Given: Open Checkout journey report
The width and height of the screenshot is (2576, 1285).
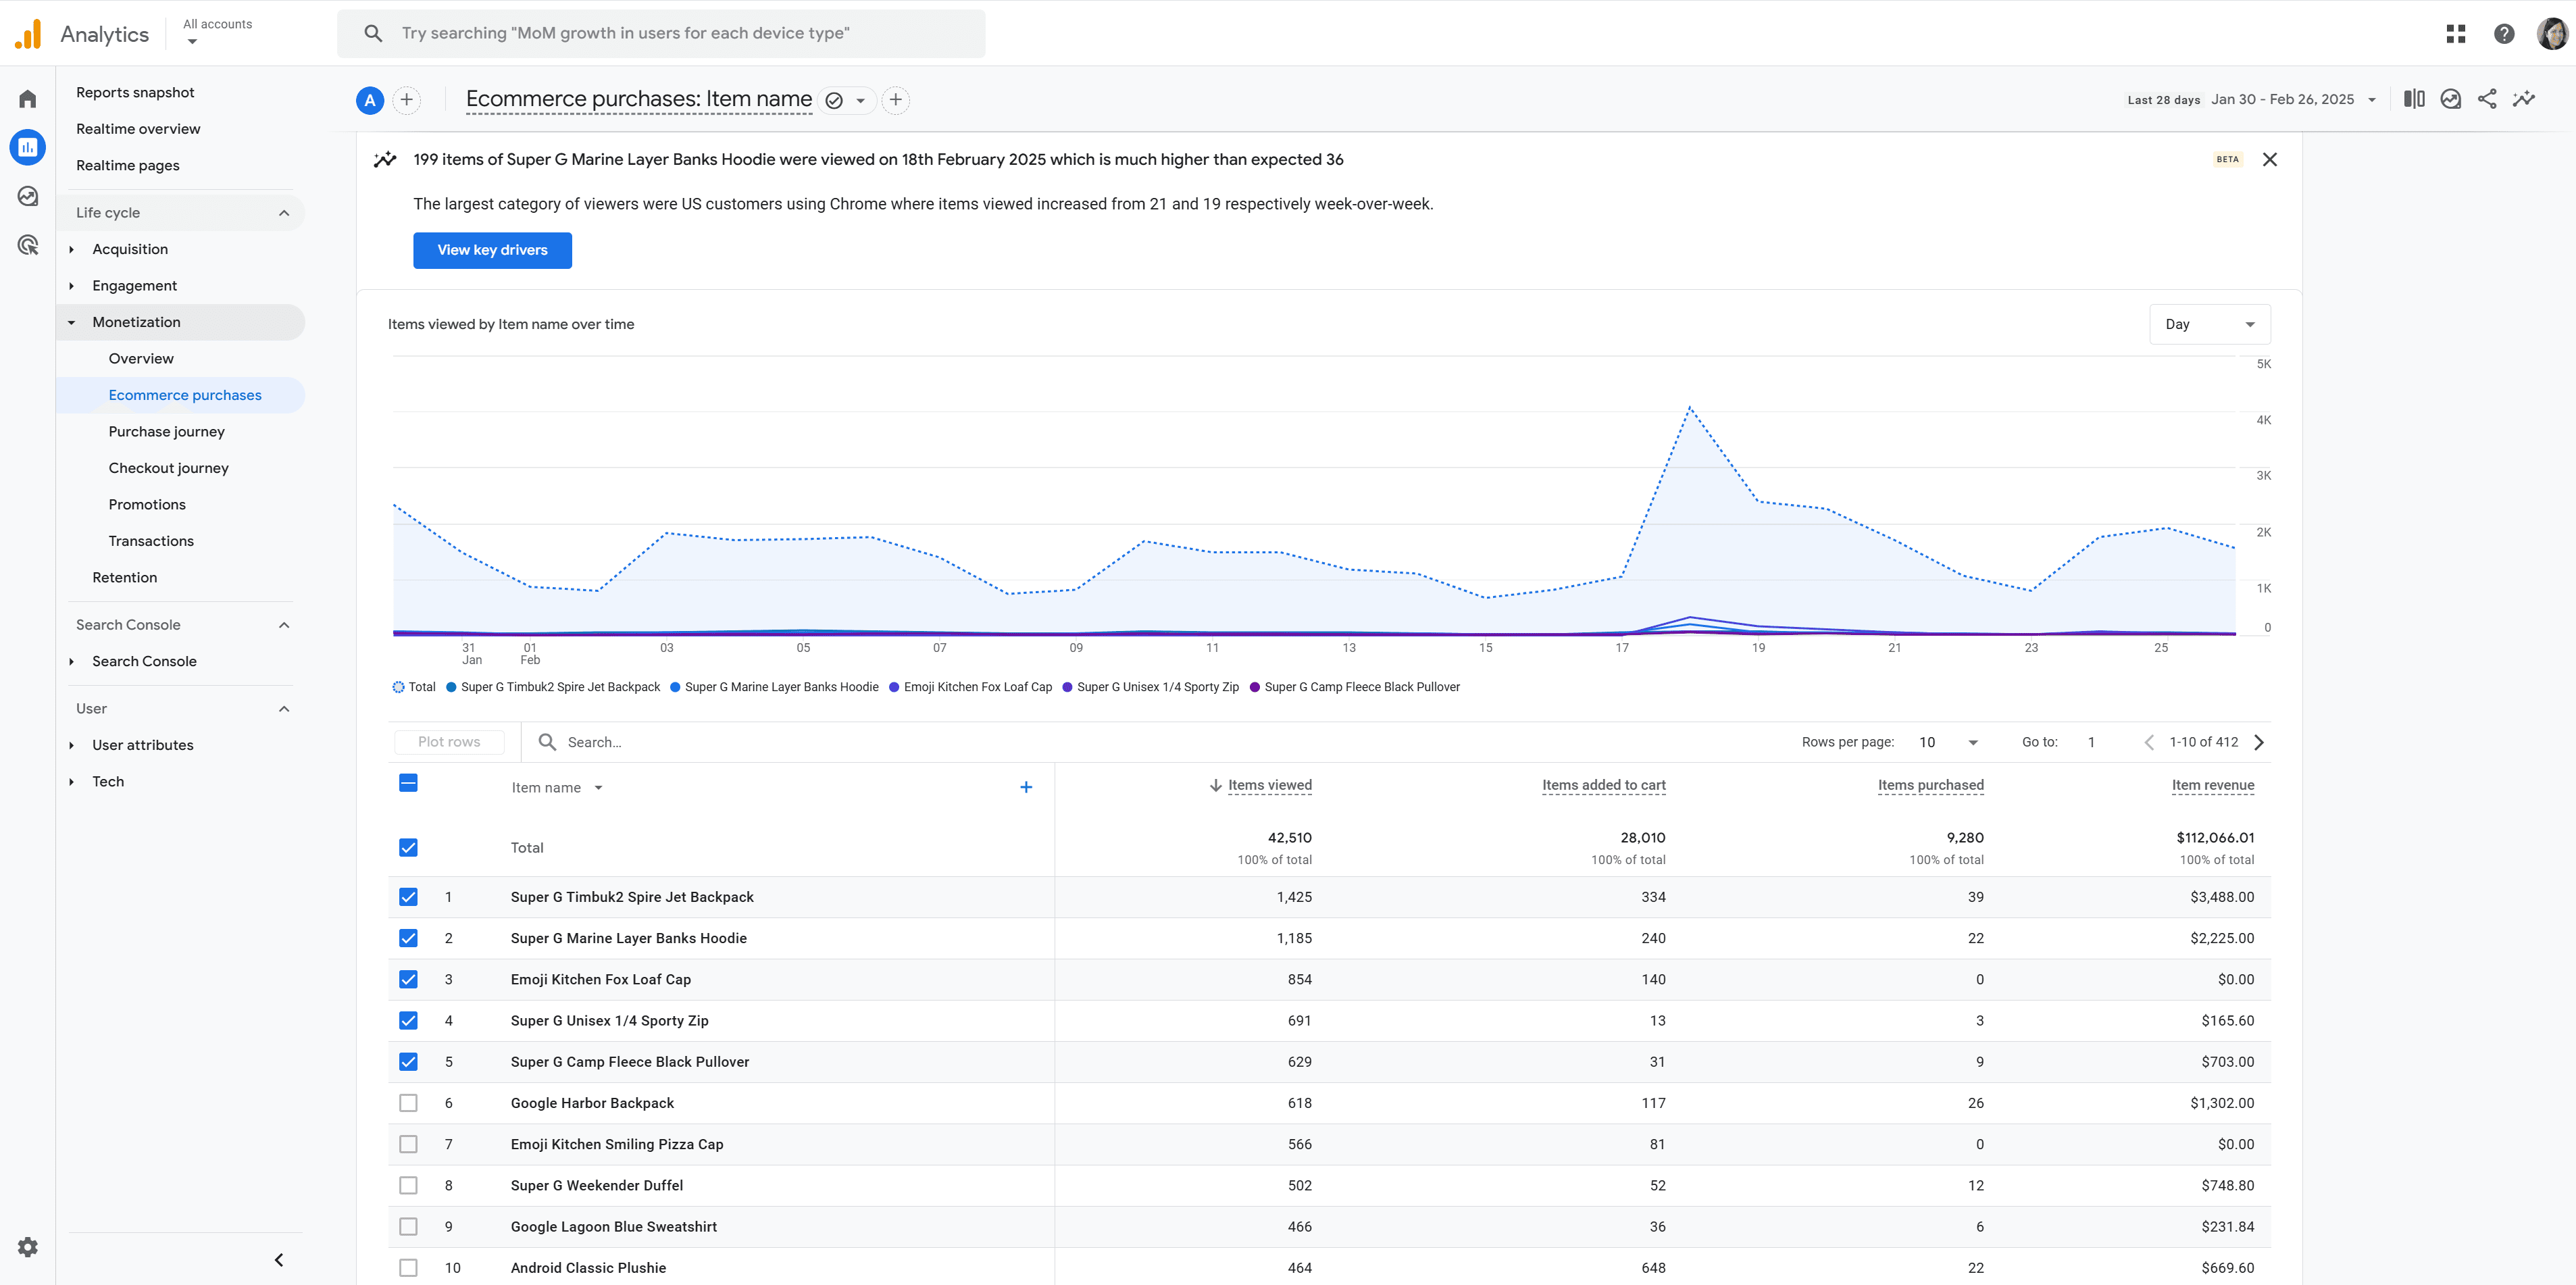Looking at the screenshot, I should coord(169,468).
